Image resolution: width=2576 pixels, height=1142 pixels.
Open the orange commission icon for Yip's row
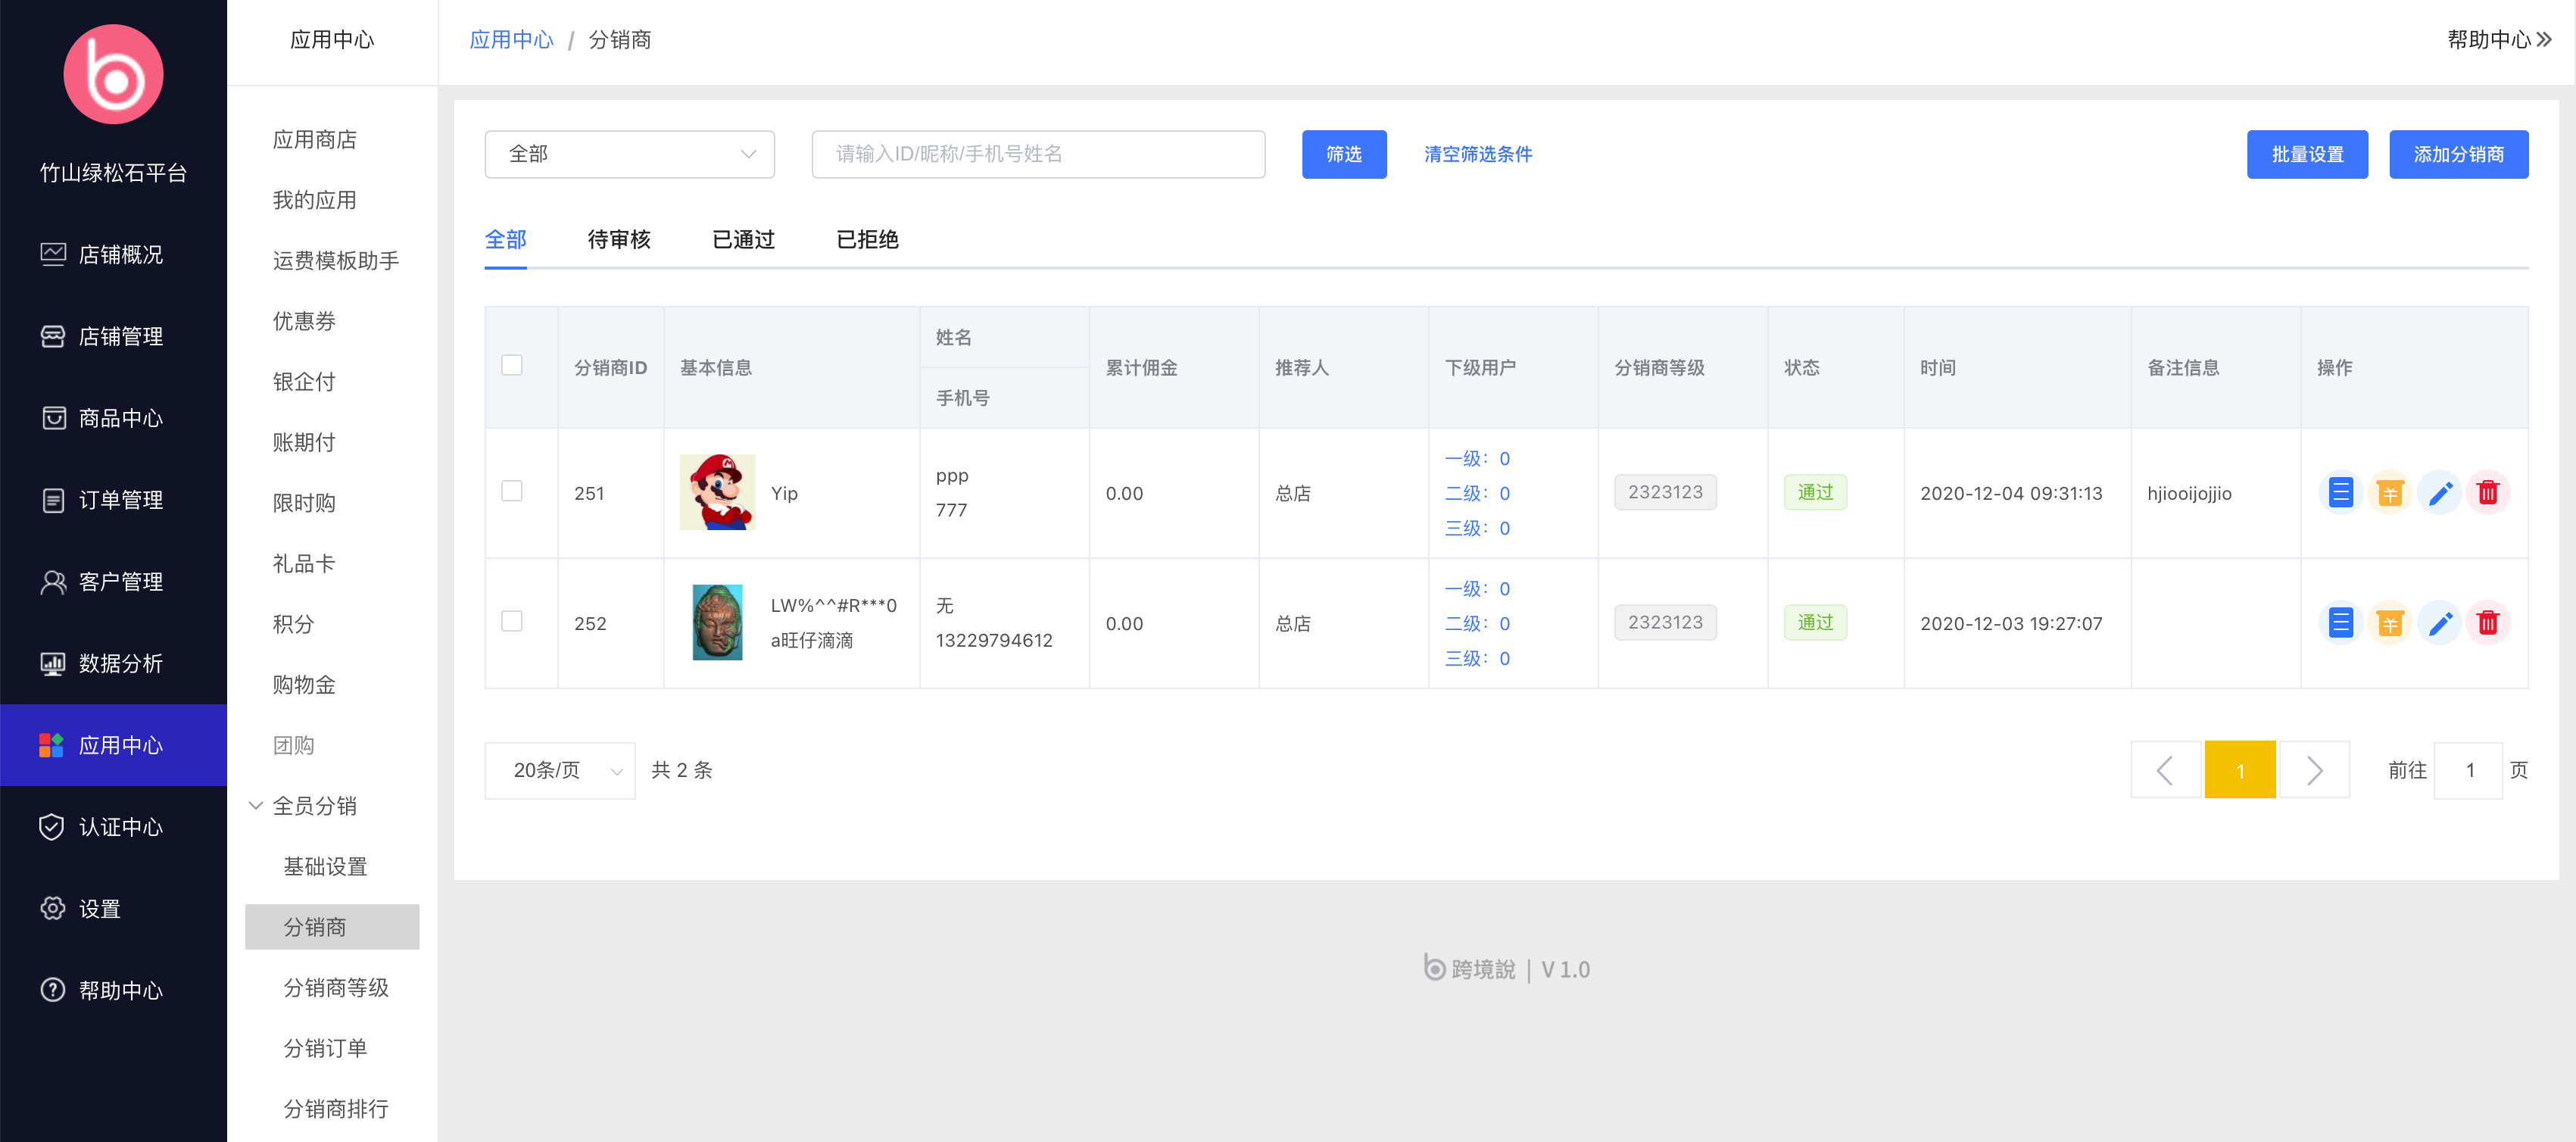coord(2389,493)
